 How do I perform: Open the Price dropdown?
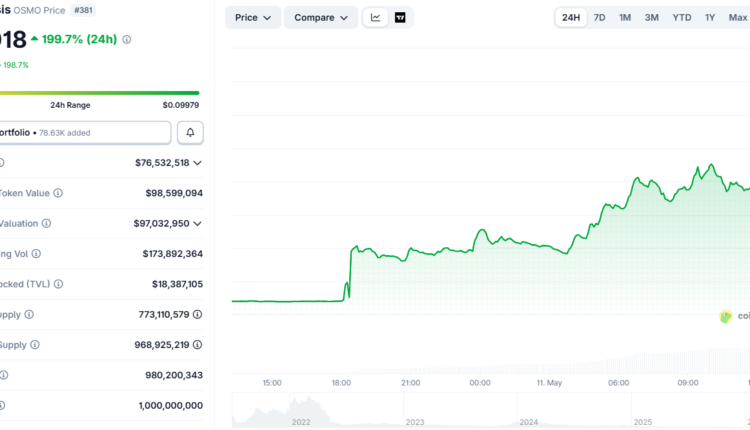pos(253,18)
